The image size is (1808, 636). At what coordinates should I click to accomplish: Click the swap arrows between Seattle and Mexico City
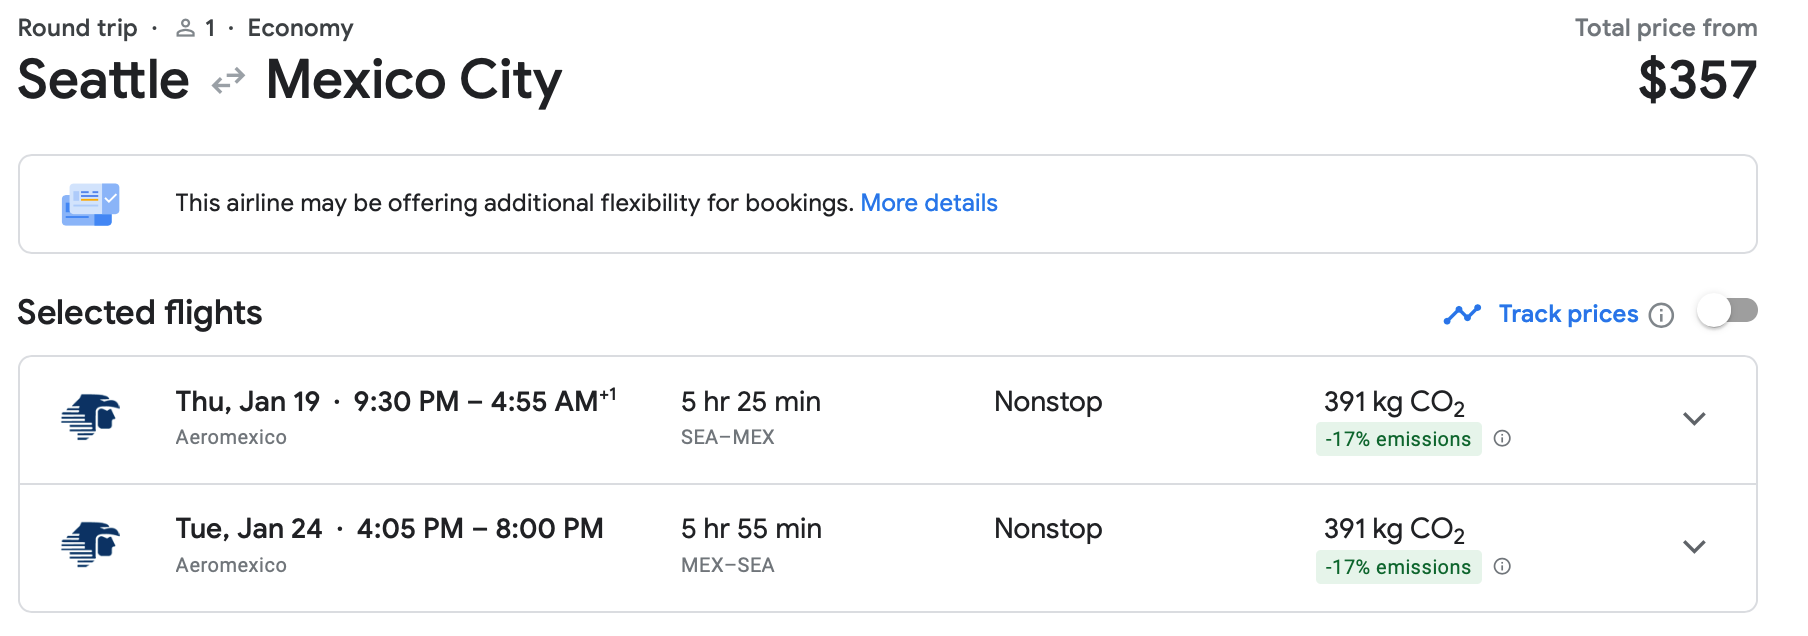[x=228, y=80]
